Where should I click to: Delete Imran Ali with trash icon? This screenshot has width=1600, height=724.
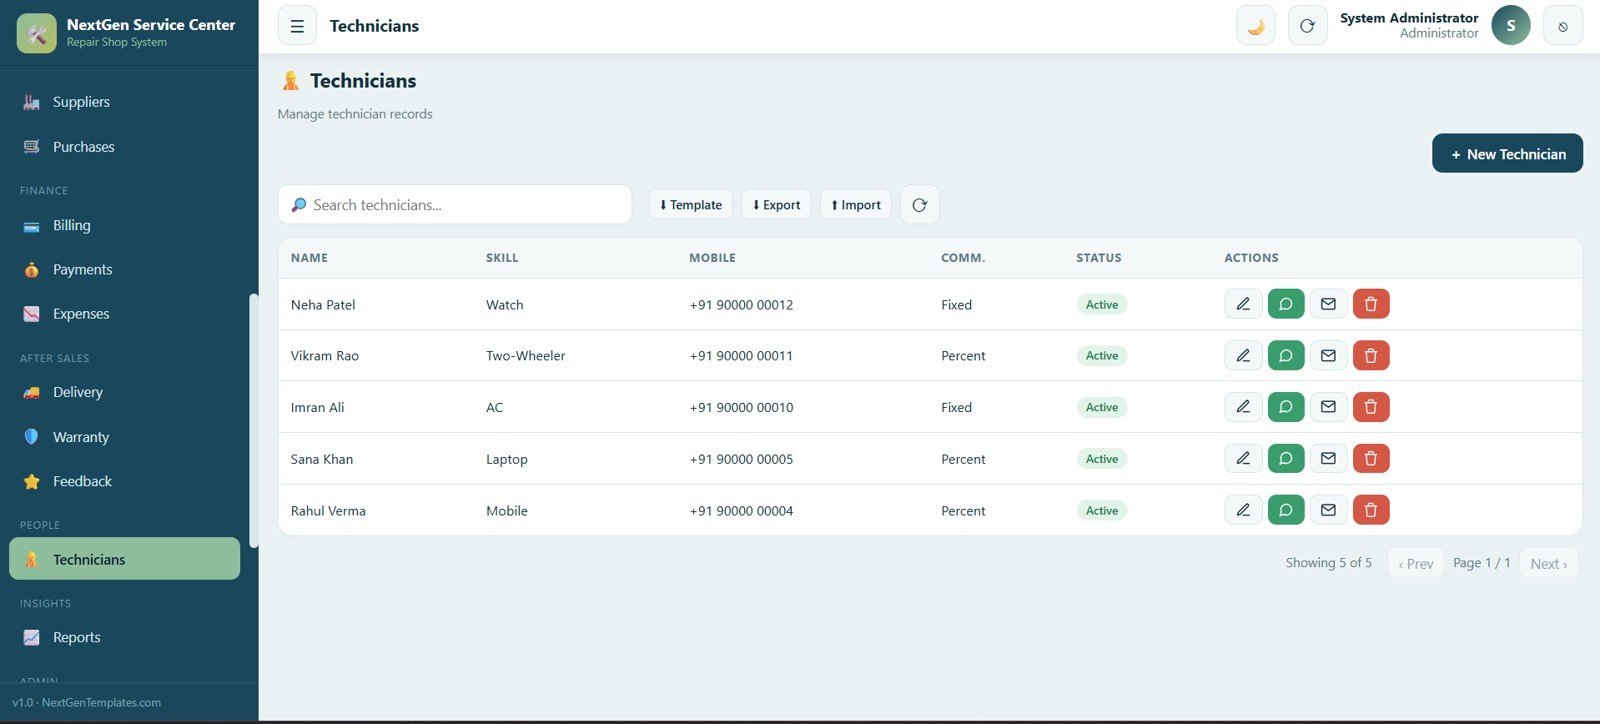coord(1371,407)
